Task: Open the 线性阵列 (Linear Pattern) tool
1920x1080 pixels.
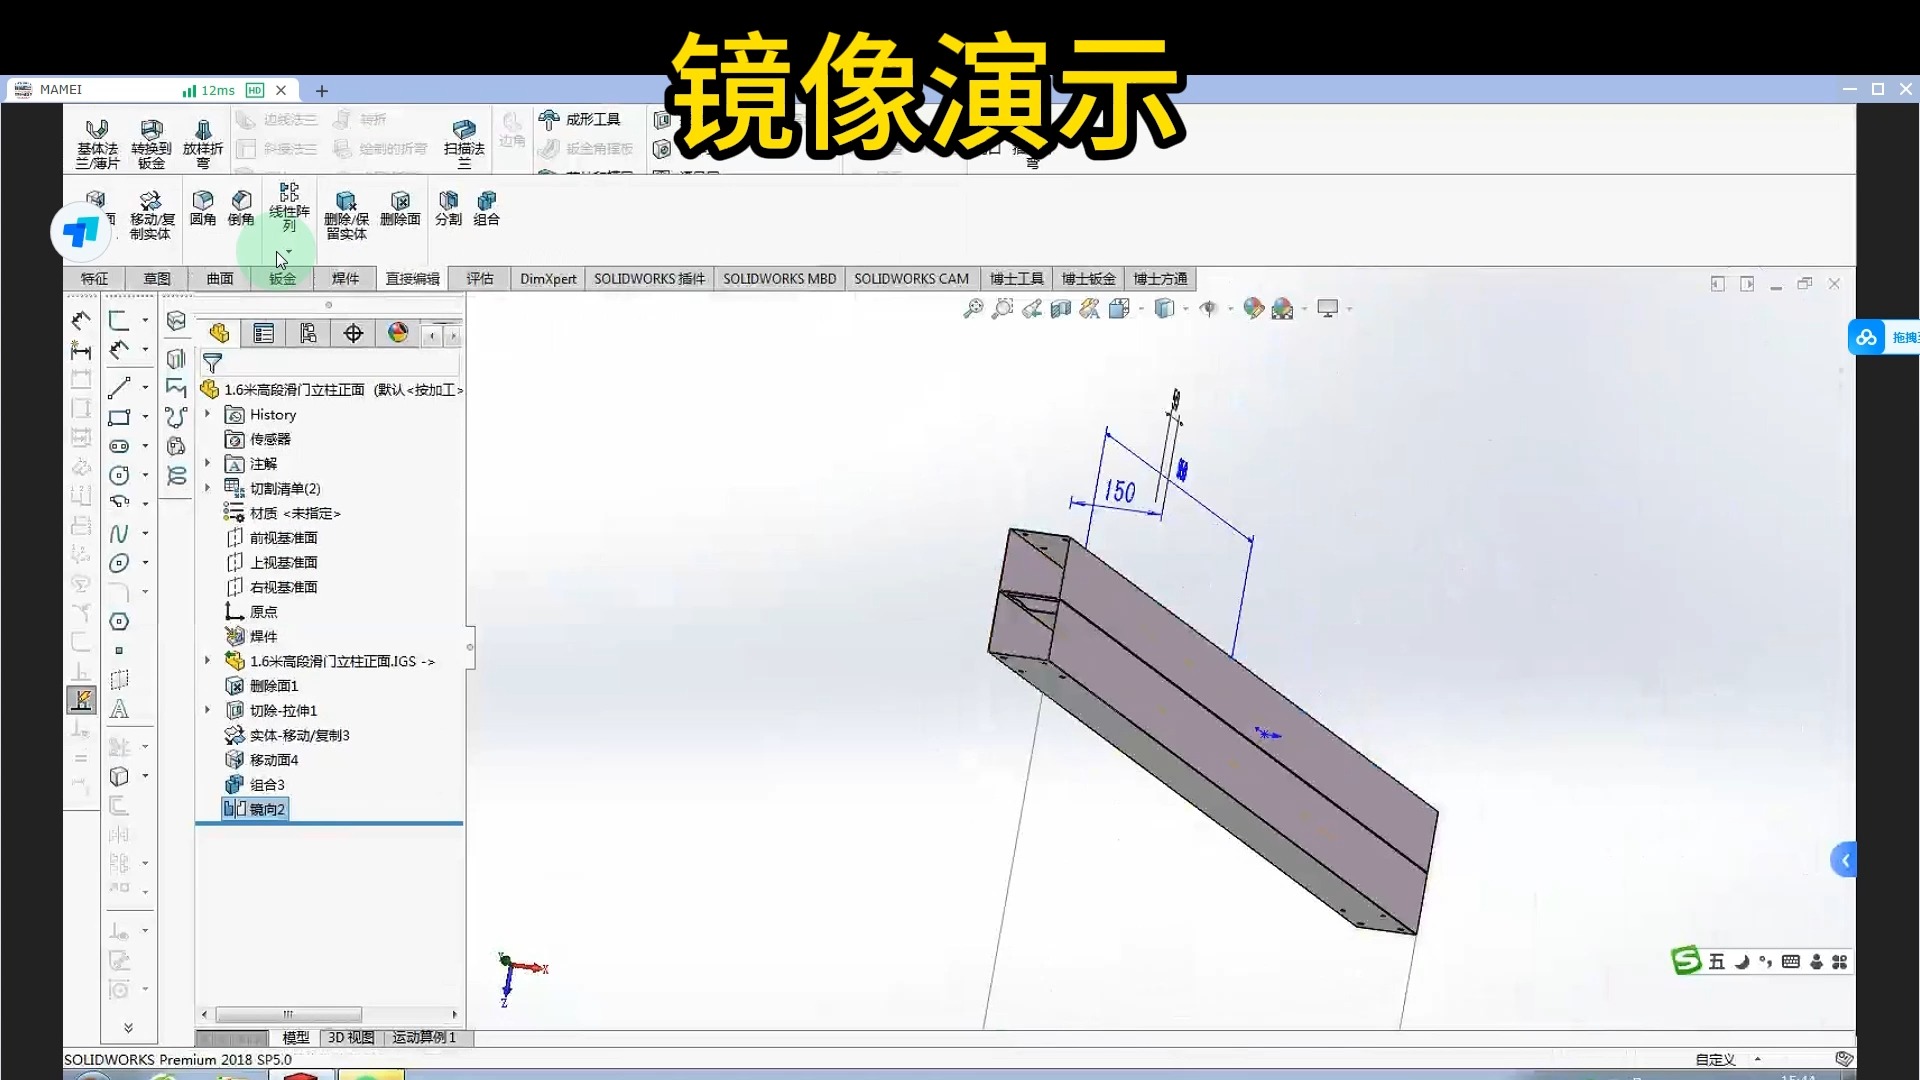Action: coord(288,210)
